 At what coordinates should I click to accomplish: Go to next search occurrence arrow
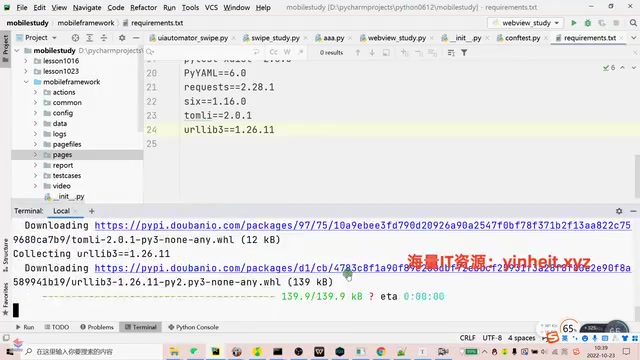(x=372, y=52)
